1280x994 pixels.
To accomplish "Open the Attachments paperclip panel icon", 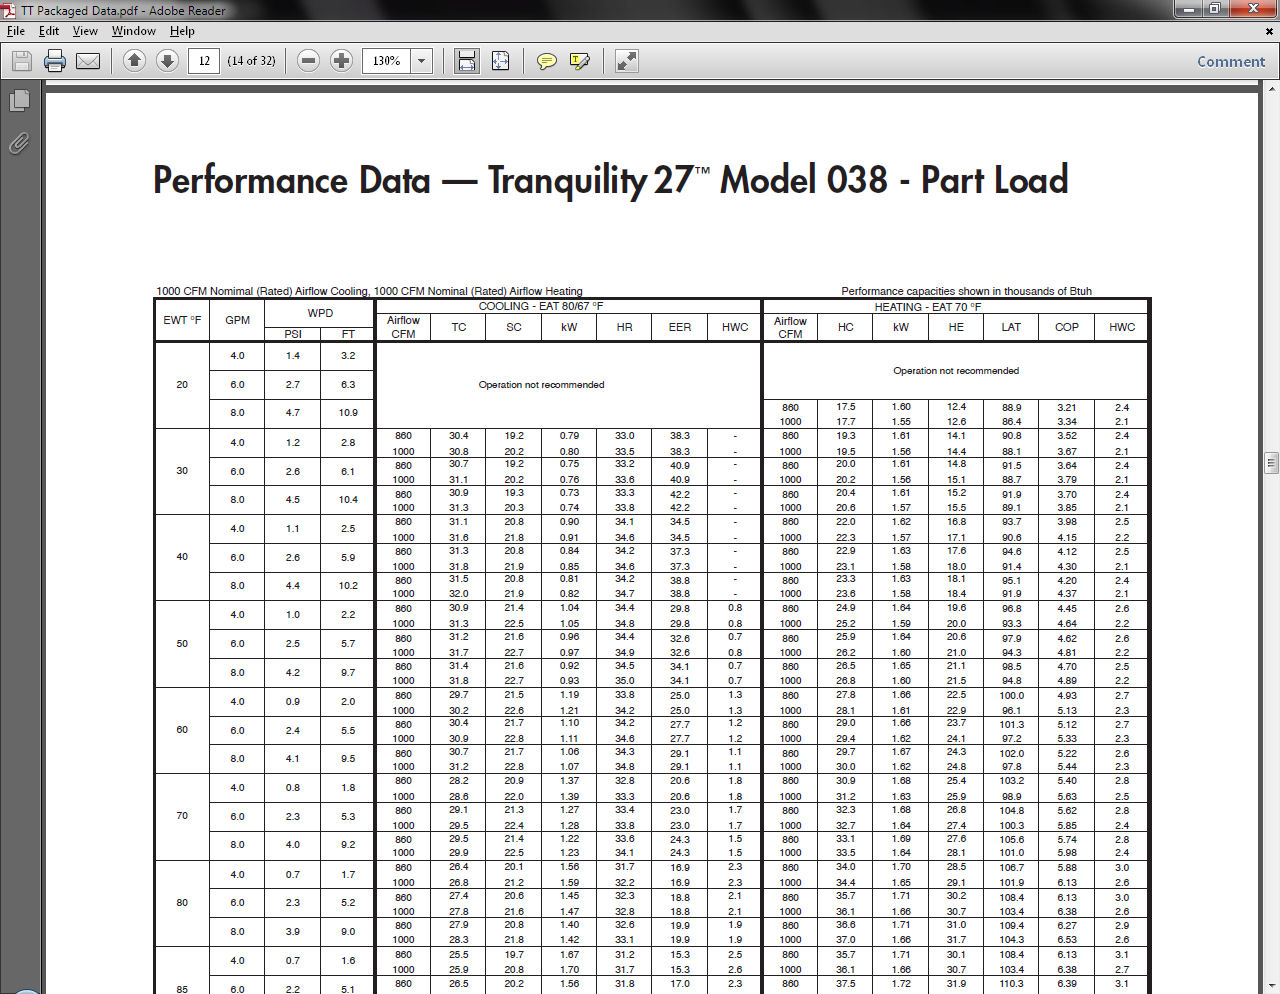I will [x=19, y=144].
